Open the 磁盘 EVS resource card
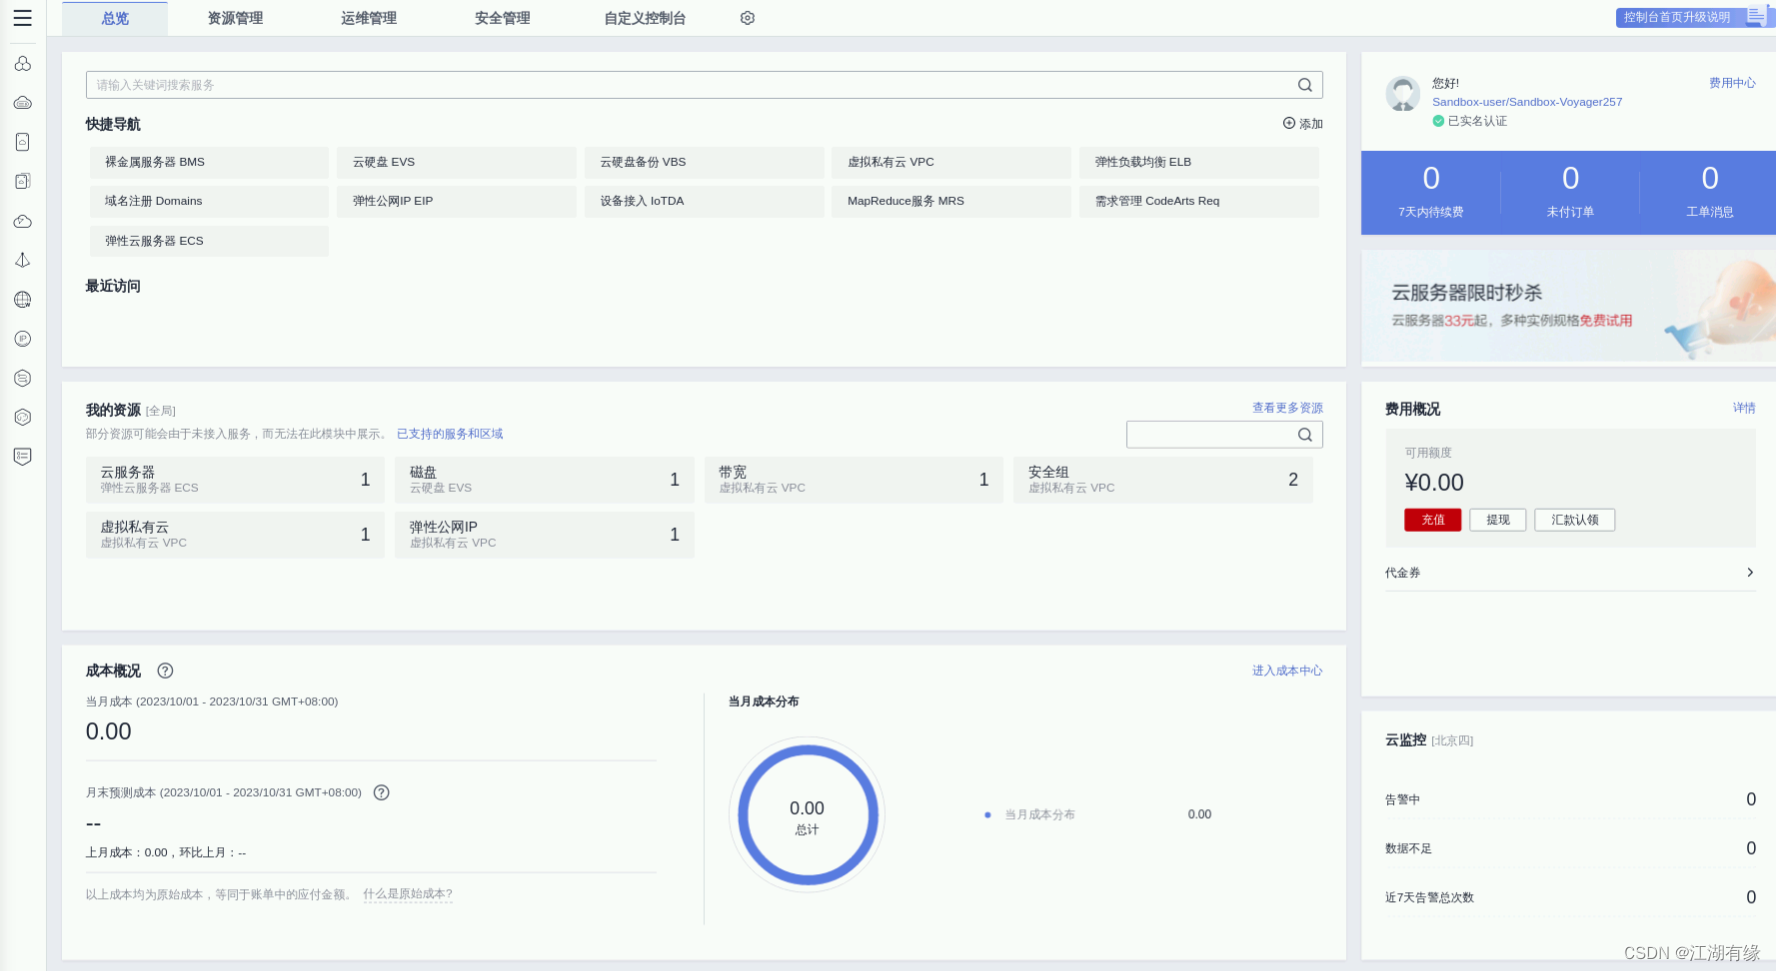The width and height of the screenshot is (1776, 971). (544, 480)
